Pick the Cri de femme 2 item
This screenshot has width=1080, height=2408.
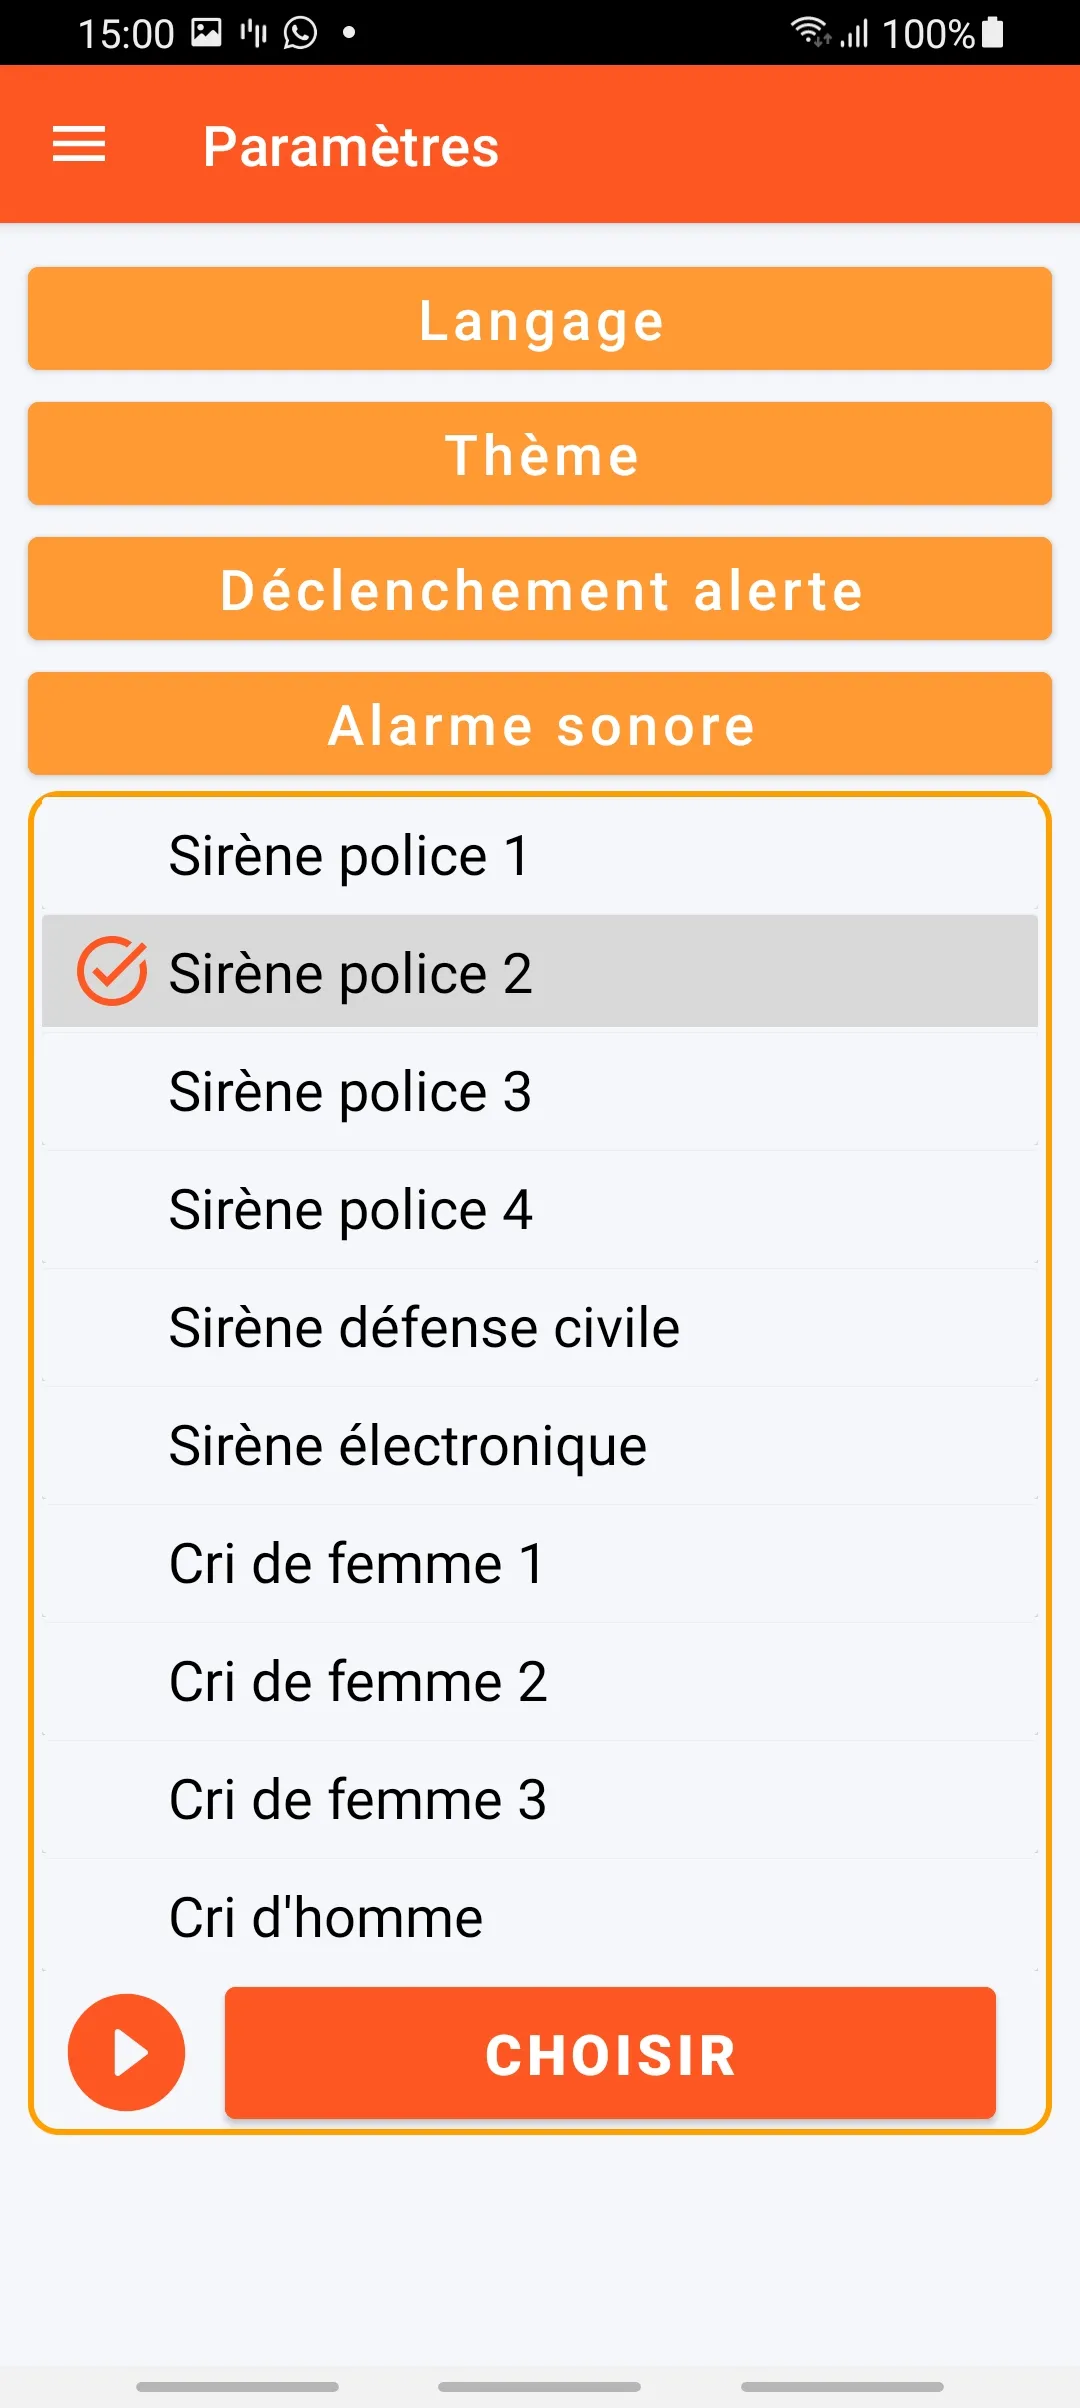(540, 1682)
